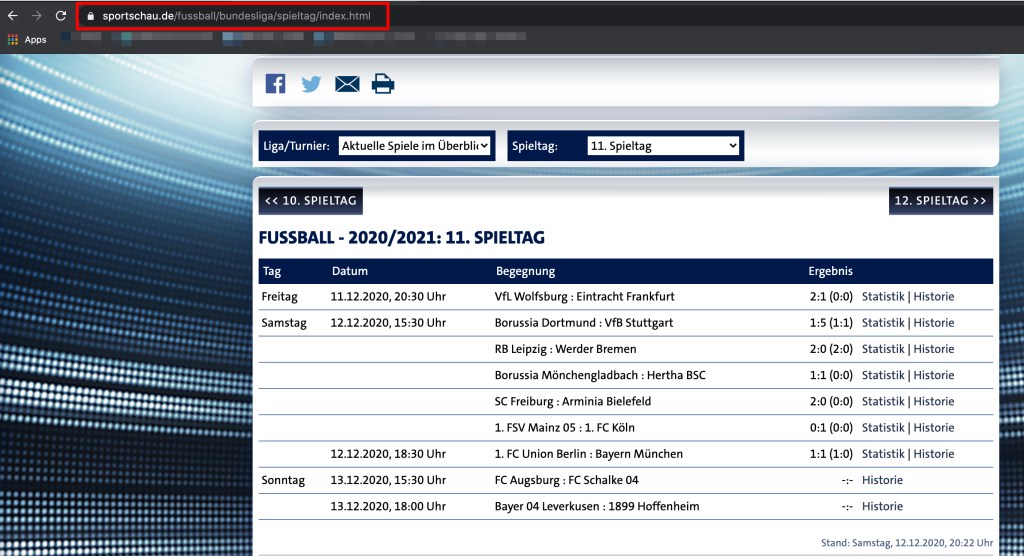The height and width of the screenshot is (556, 1024).
Task: Send page by email envelope icon
Action: (x=347, y=84)
